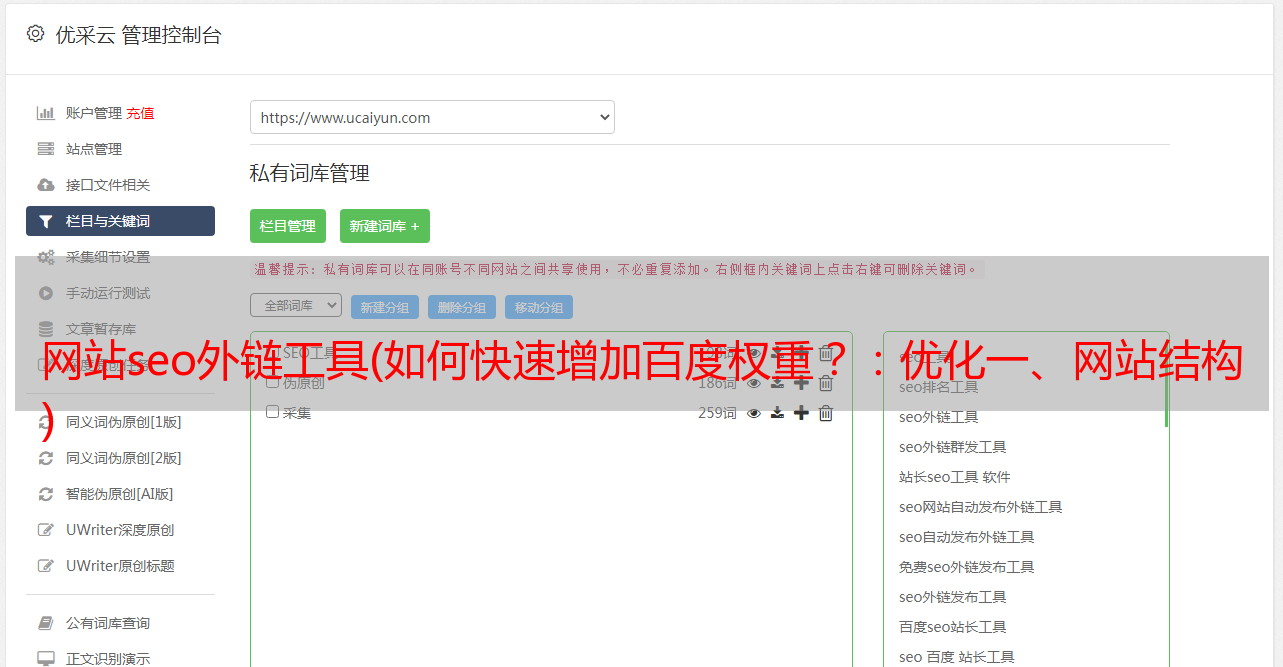Click the 新建分组 button
The height and width of the screenshot is (667, 1283).
pyautogui.click(x=385, y=307)
